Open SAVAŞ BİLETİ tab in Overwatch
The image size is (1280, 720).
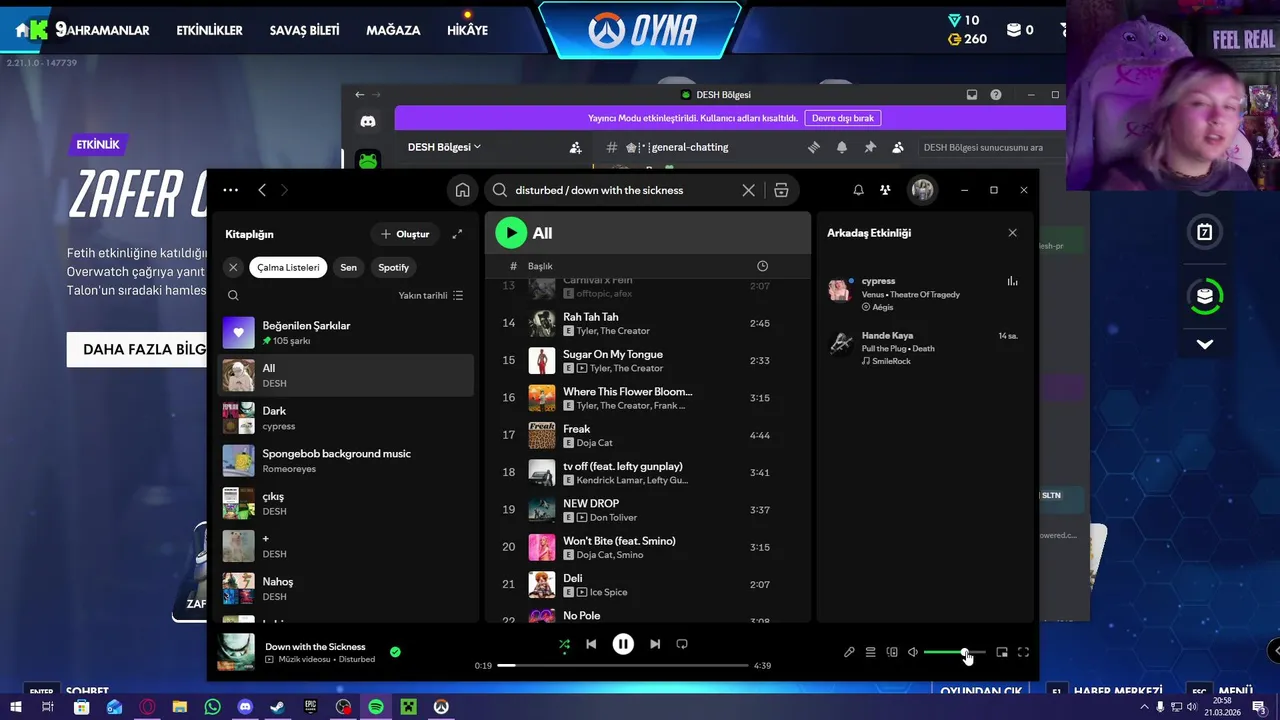point(304,30)
